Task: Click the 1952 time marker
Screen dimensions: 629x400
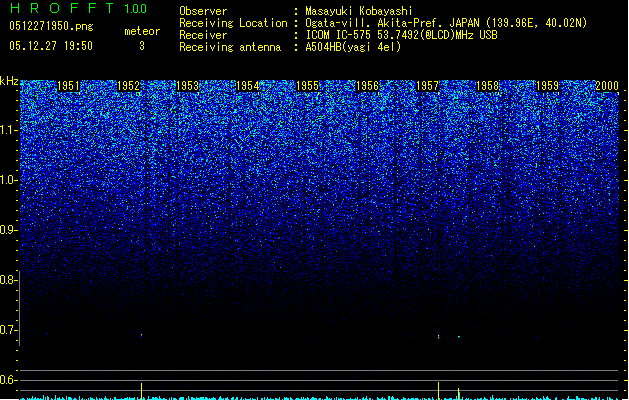Action: point(128,86)
